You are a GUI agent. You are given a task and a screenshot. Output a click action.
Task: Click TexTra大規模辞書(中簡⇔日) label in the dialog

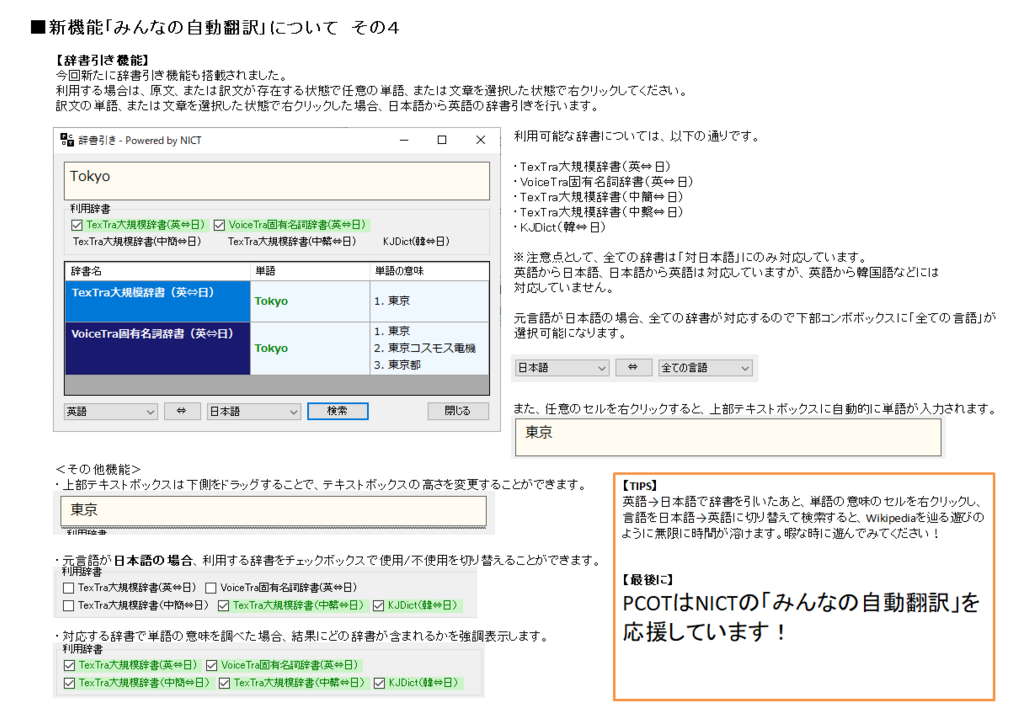(137, 242)
